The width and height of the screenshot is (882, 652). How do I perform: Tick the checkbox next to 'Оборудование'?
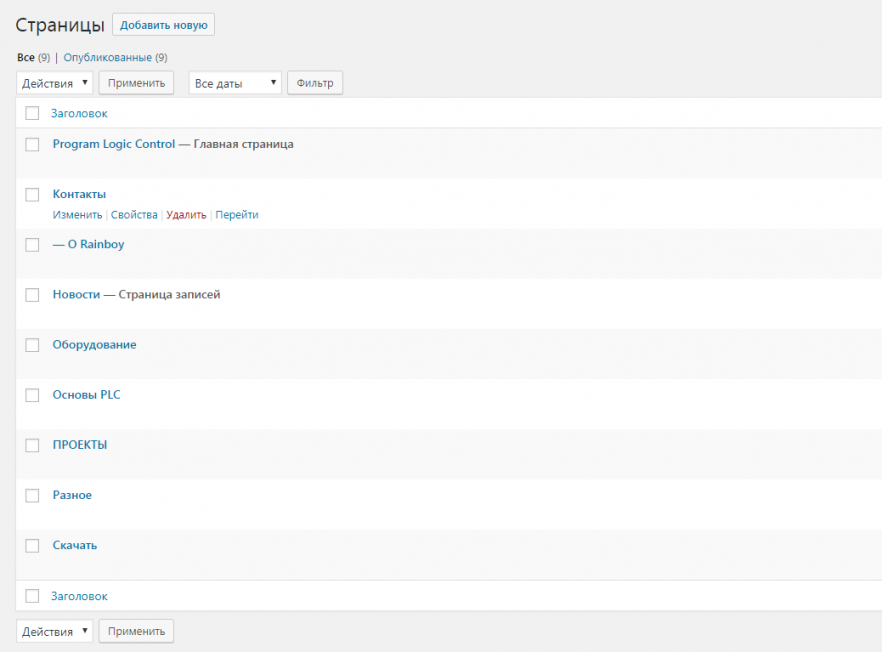pos(32,345)
